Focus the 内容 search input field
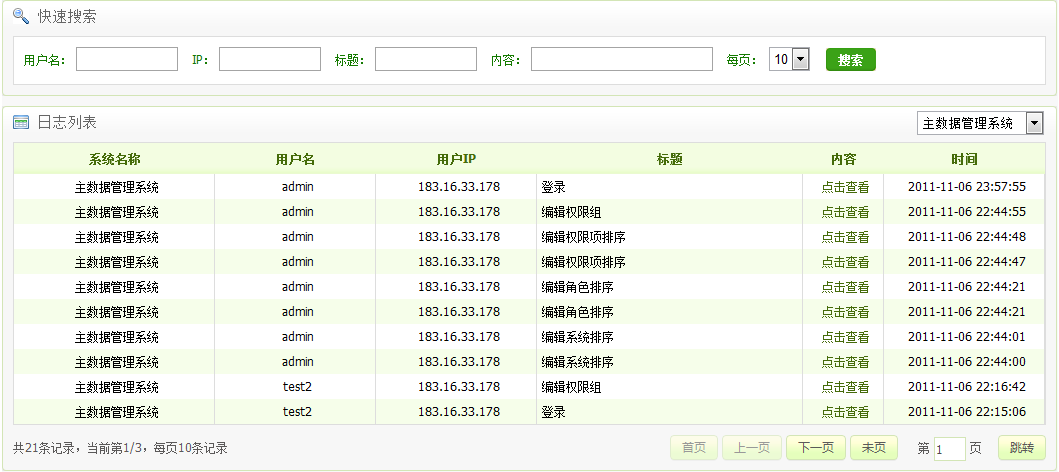This screenshot has height=472, width=1059. [x=621, y=59]
